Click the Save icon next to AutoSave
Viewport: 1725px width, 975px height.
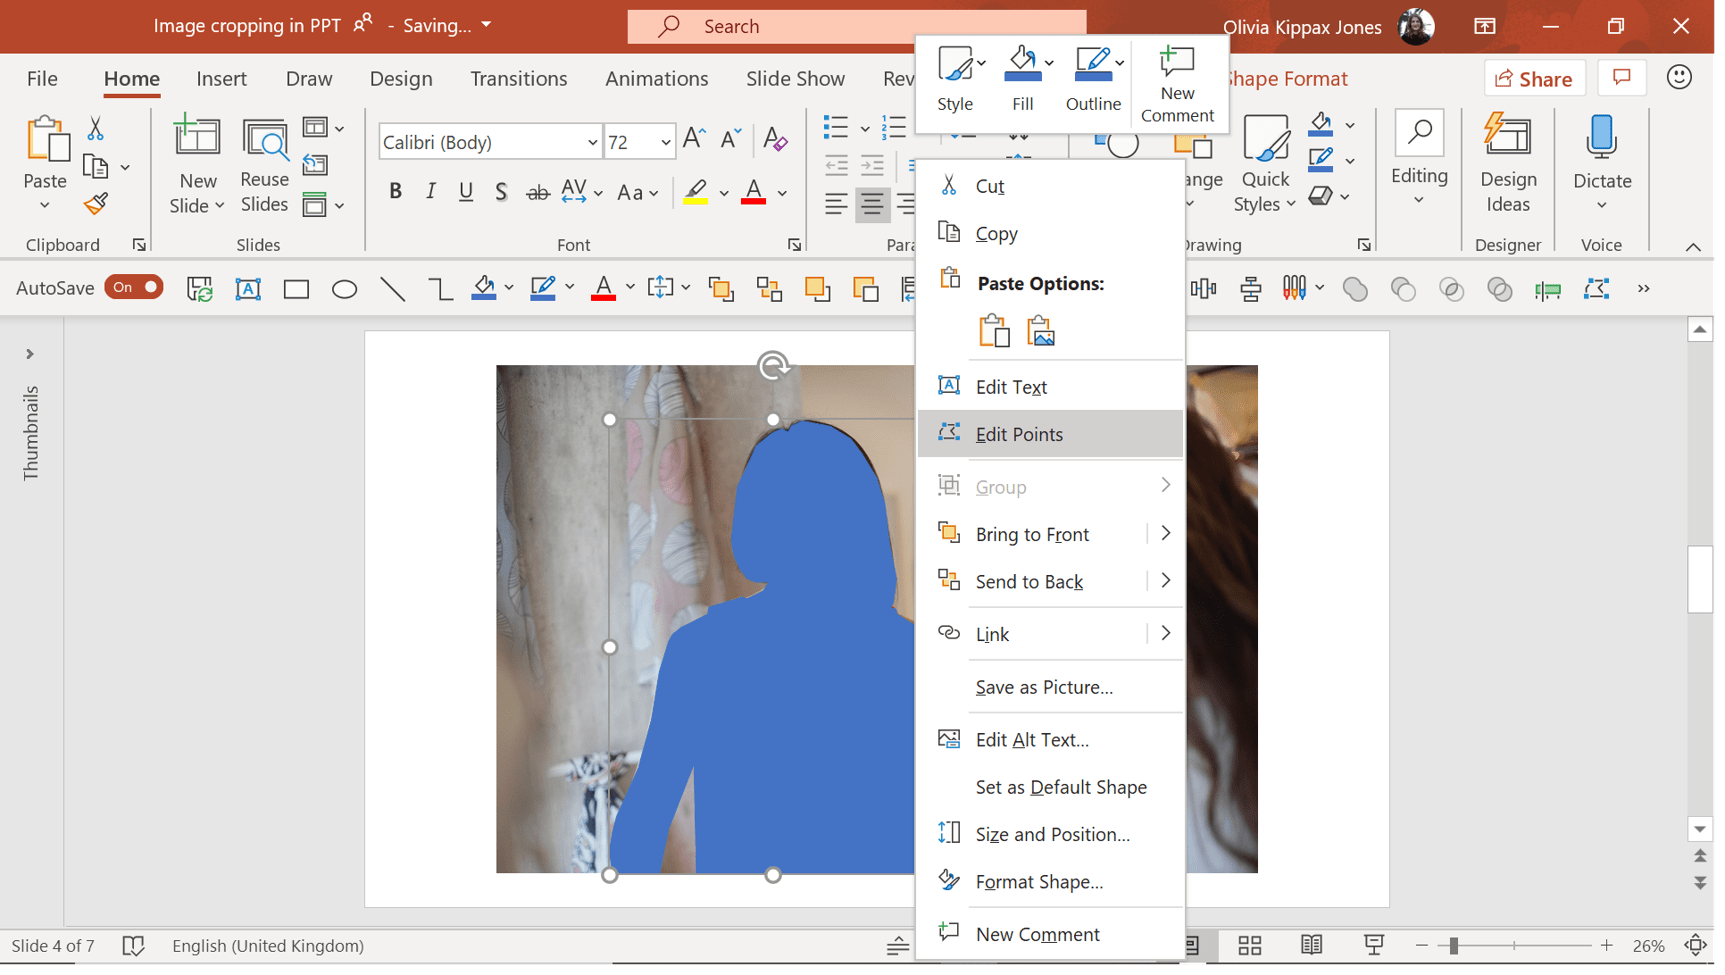tap(201, 291)
